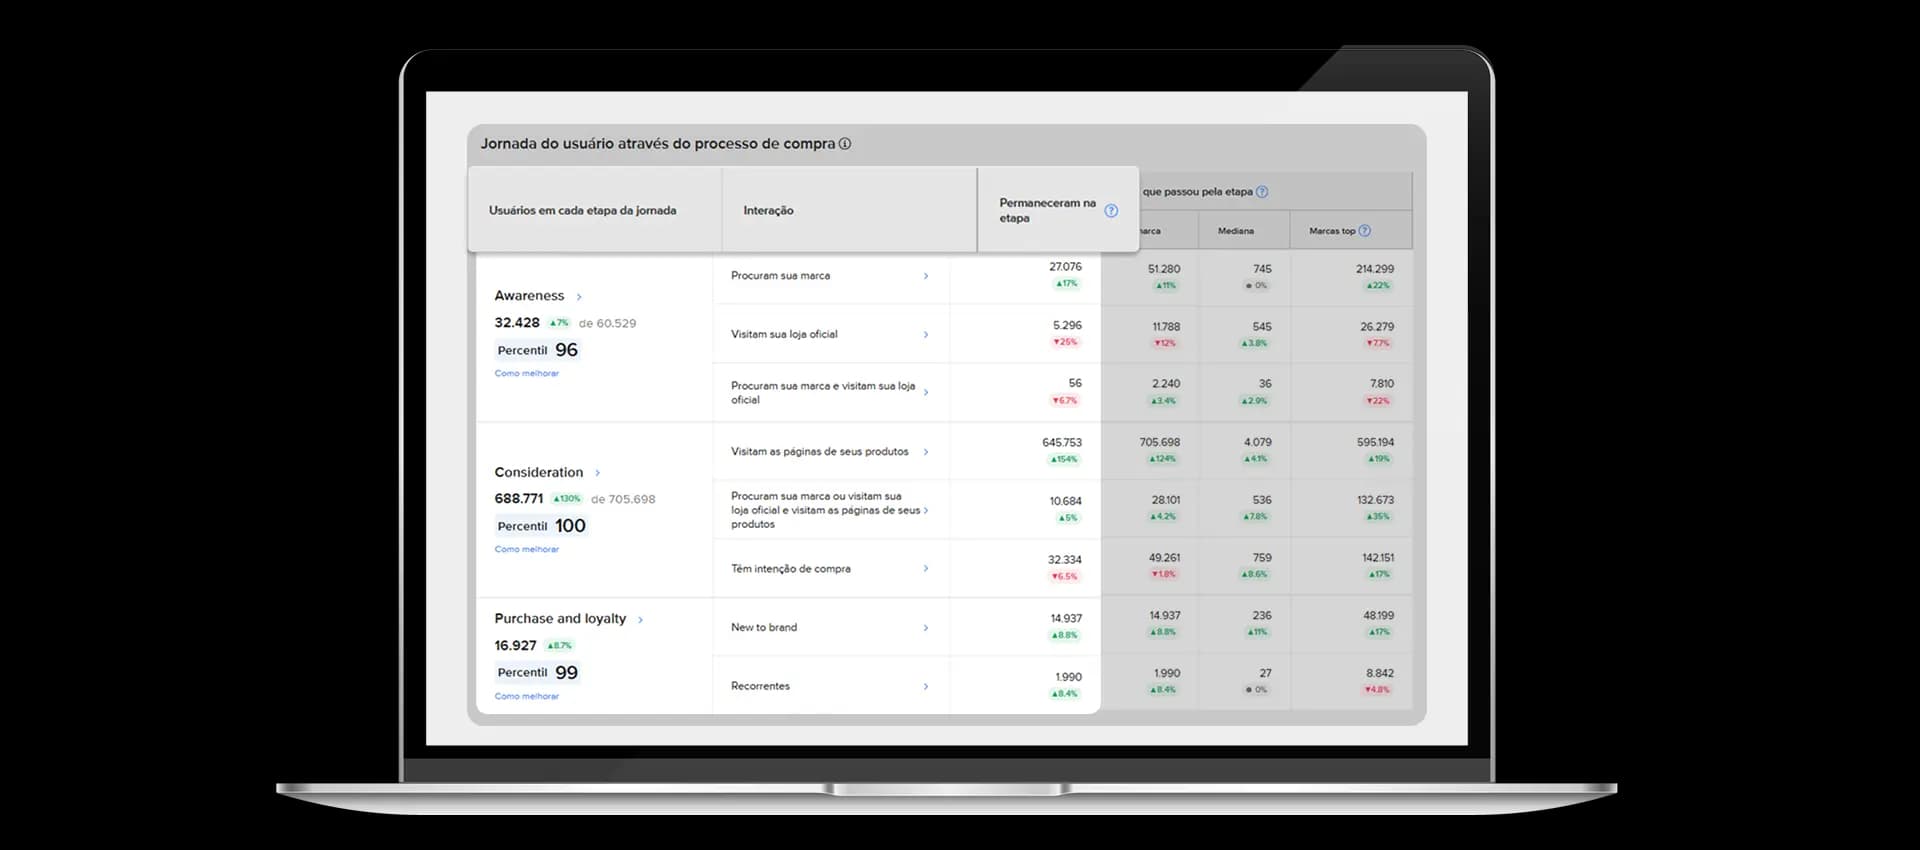Click the value 27.076 in Permaneceram column
Screen dimensions: 1920x850
(x=1065, y=267)
